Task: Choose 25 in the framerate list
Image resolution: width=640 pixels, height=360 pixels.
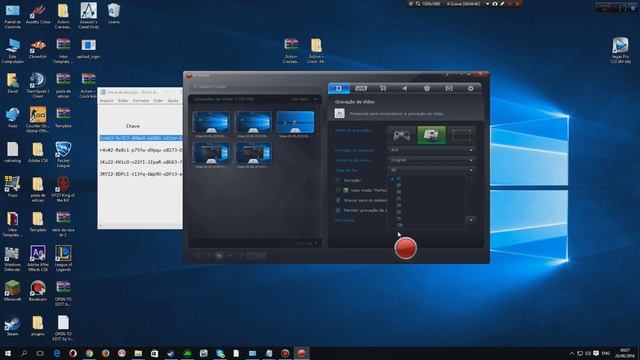Action: pyautogui.click(x=399, y=199)
